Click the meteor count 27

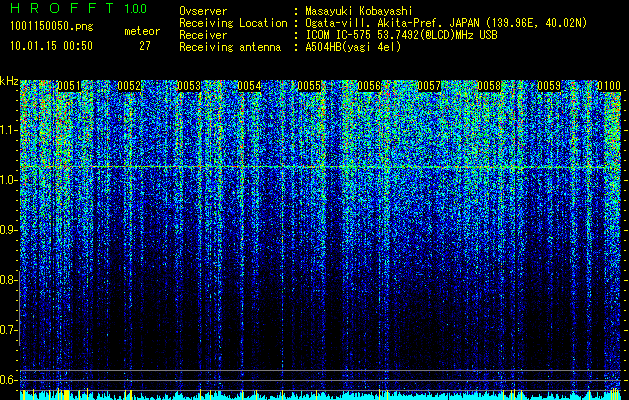coord(145,46)
